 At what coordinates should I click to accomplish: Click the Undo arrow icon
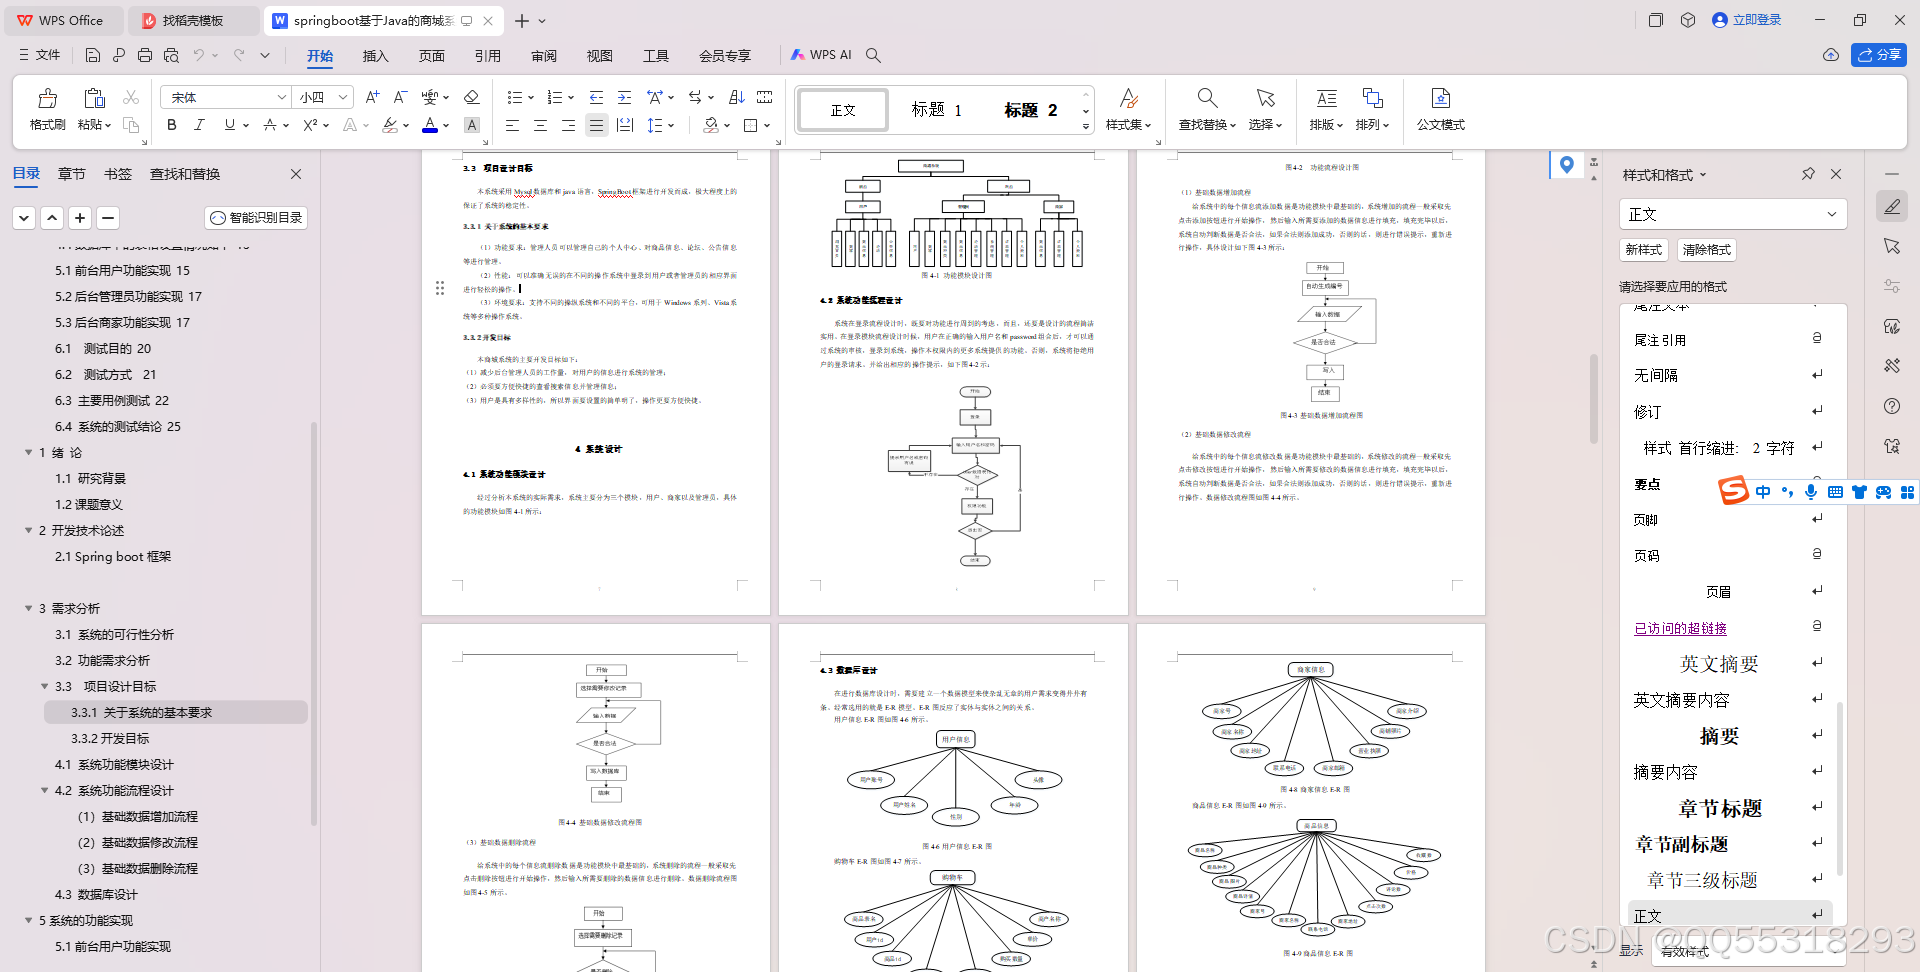pos(199,55)
